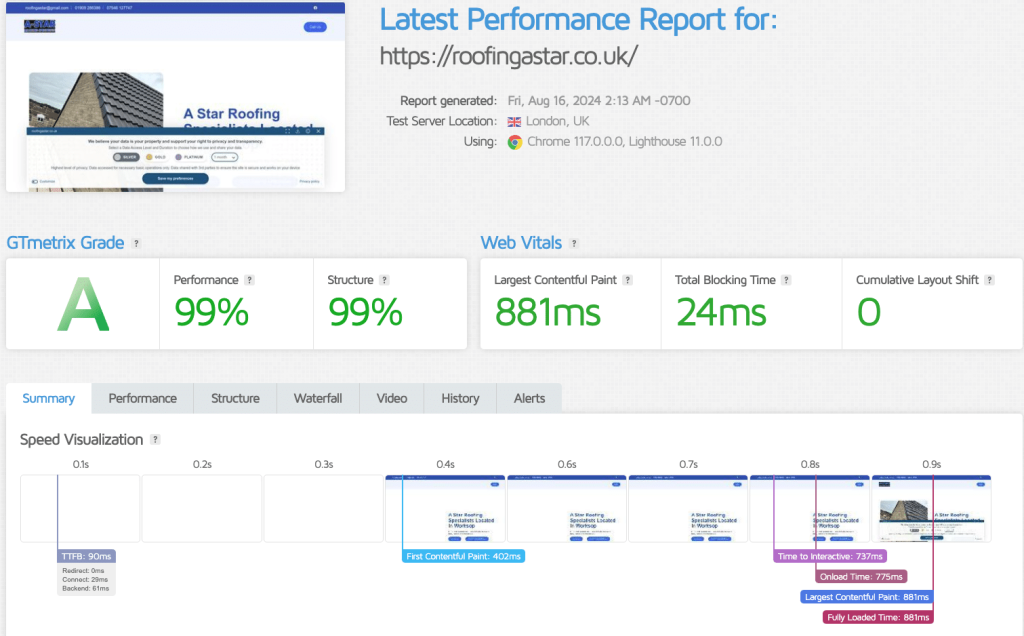
Task: Click the 99% Performance score
Action: (212, 312)
